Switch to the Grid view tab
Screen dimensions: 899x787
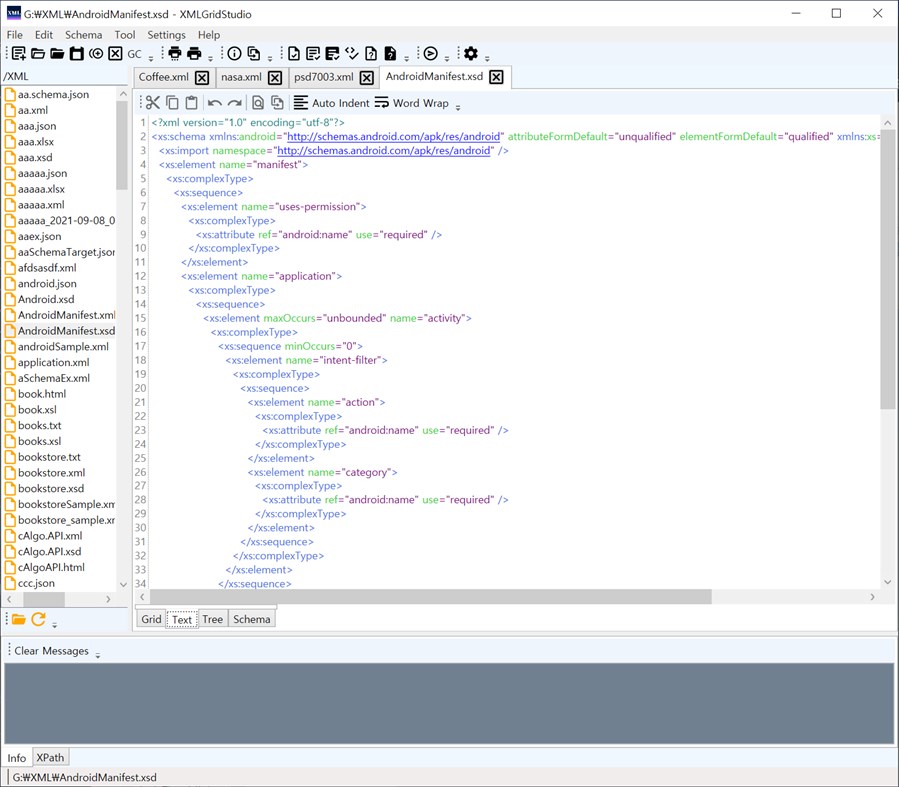(151, 619)
